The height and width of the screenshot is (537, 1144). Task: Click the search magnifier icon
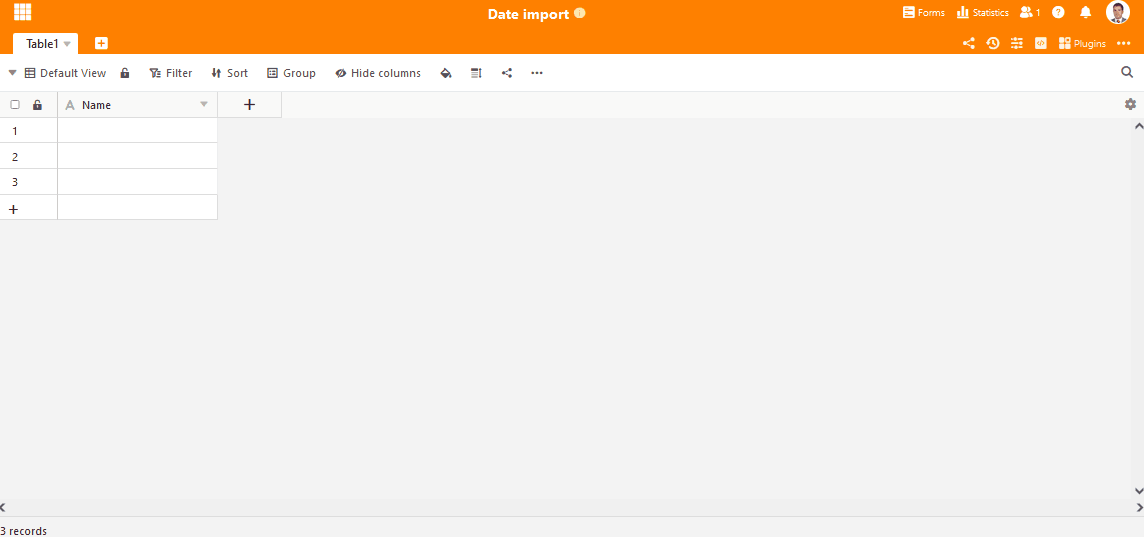pos(1127,72)
